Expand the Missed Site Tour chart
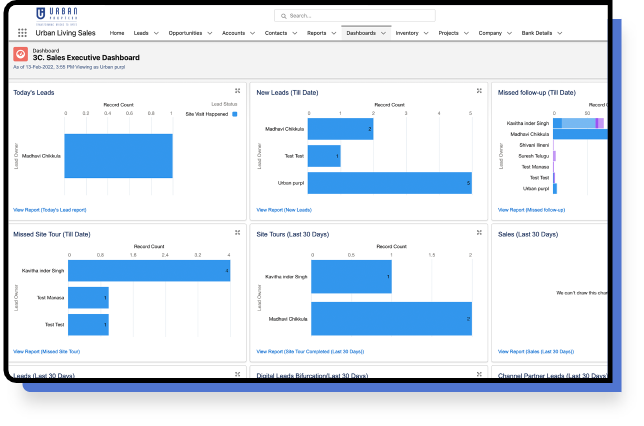This screenshot has width=644, height=426. 237,233
